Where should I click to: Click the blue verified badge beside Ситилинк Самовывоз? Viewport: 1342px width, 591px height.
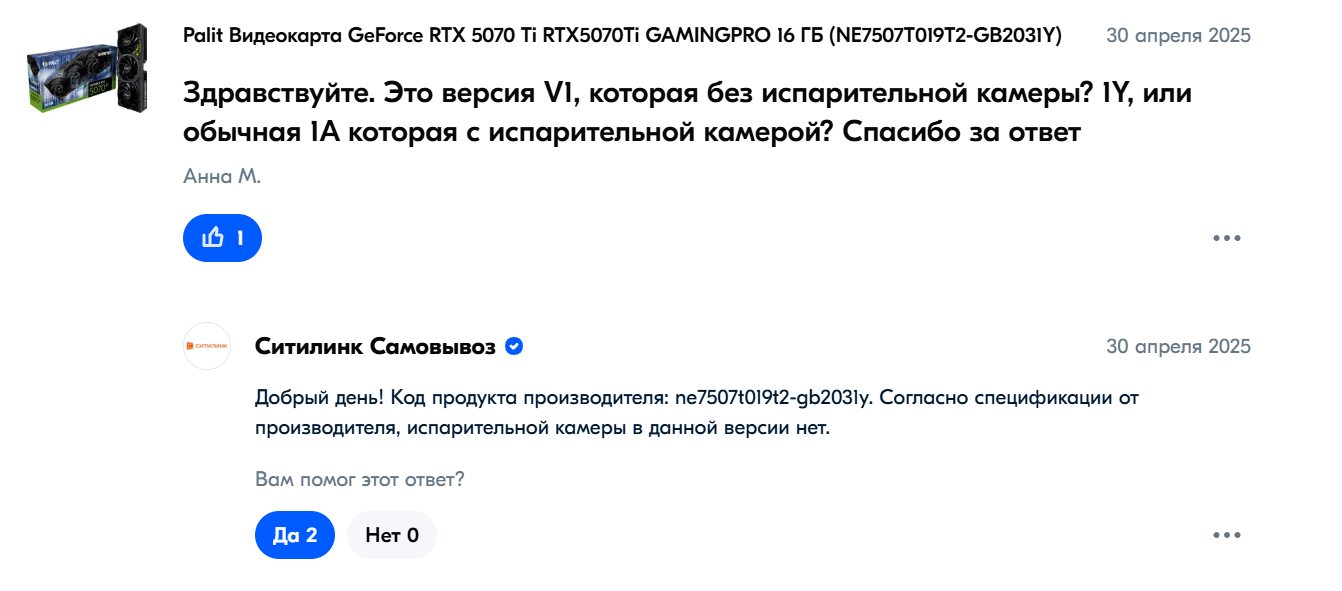click(514, 347)
